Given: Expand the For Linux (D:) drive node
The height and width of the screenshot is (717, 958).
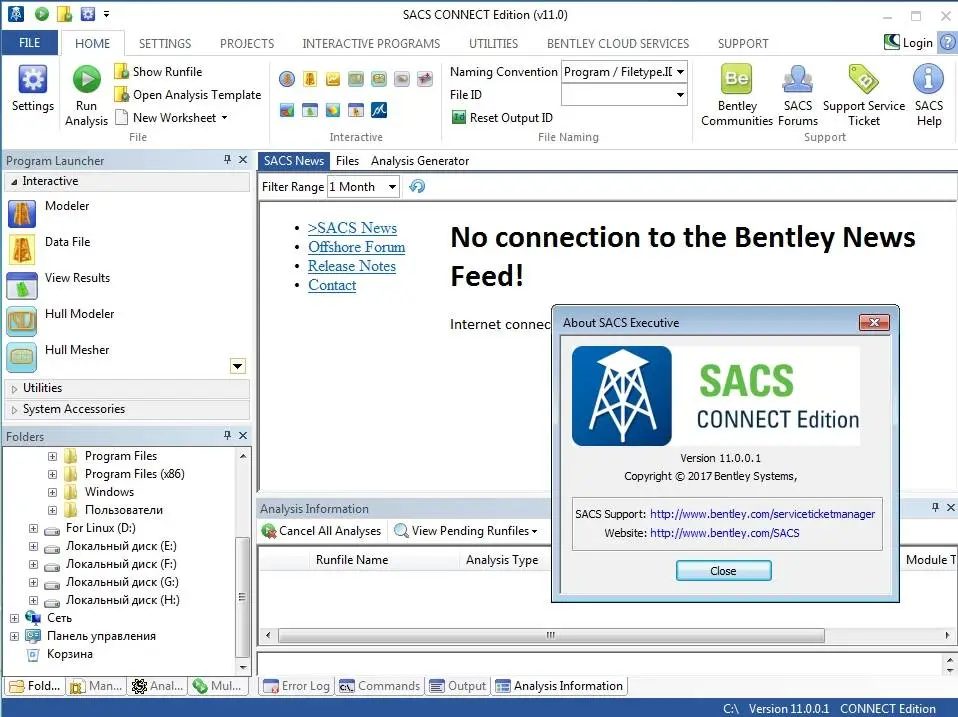Looking at the screenshot, I should pyautogui.click(x=34, y=528).
